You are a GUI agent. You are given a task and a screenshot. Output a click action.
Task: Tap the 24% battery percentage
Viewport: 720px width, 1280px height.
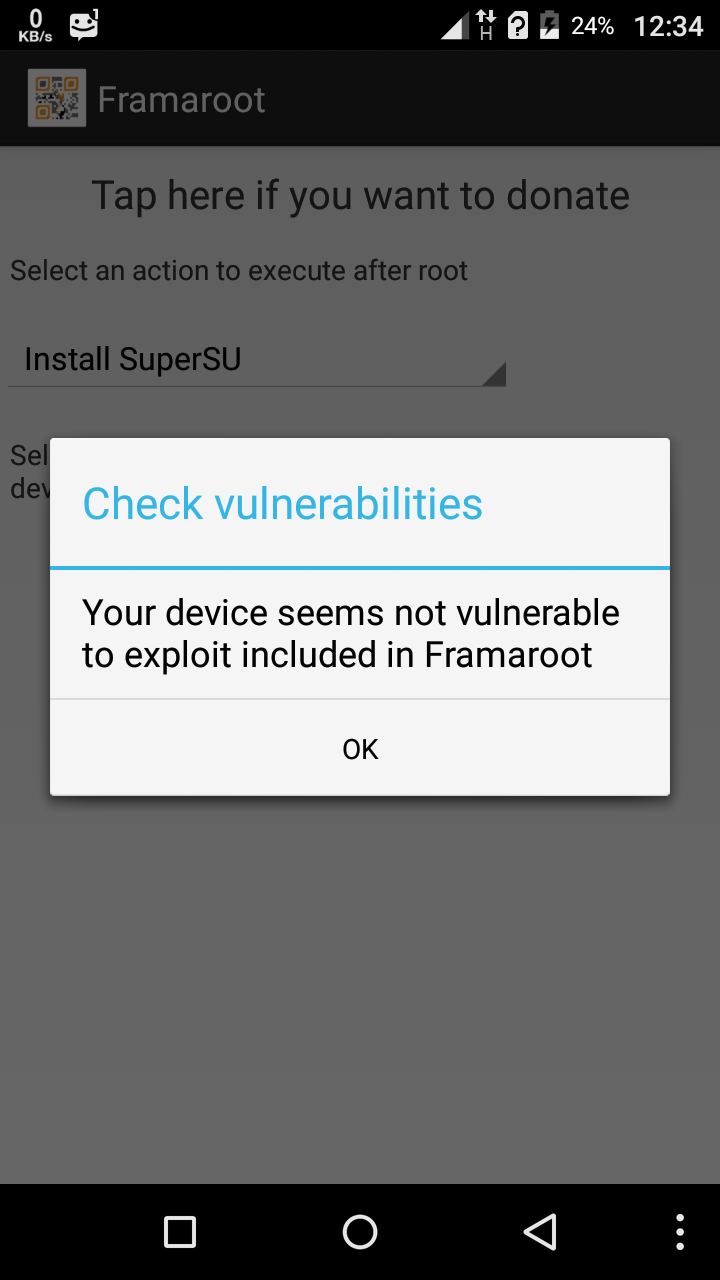592,26
